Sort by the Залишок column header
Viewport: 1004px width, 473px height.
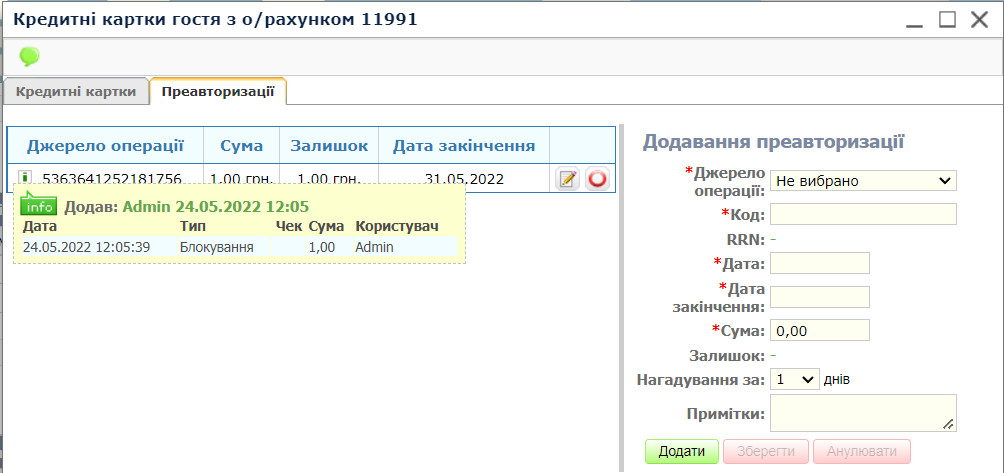[329, 146]
